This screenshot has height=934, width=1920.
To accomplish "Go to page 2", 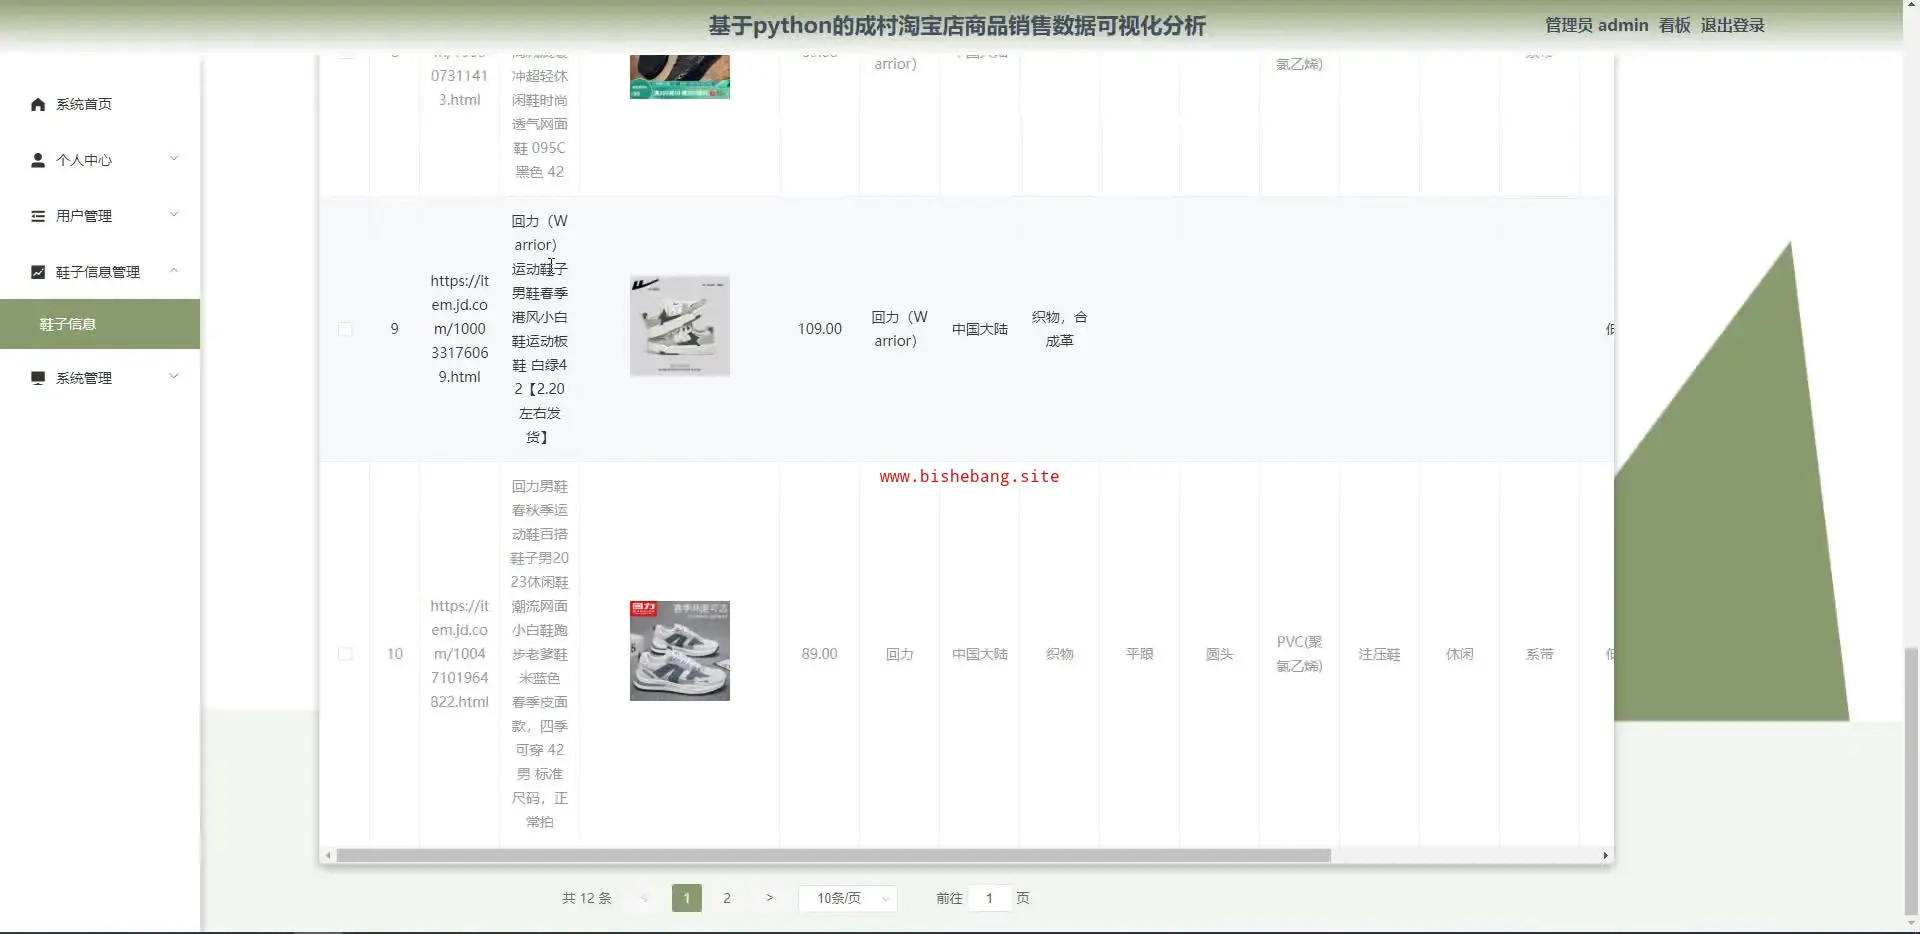I will point(727,898).
